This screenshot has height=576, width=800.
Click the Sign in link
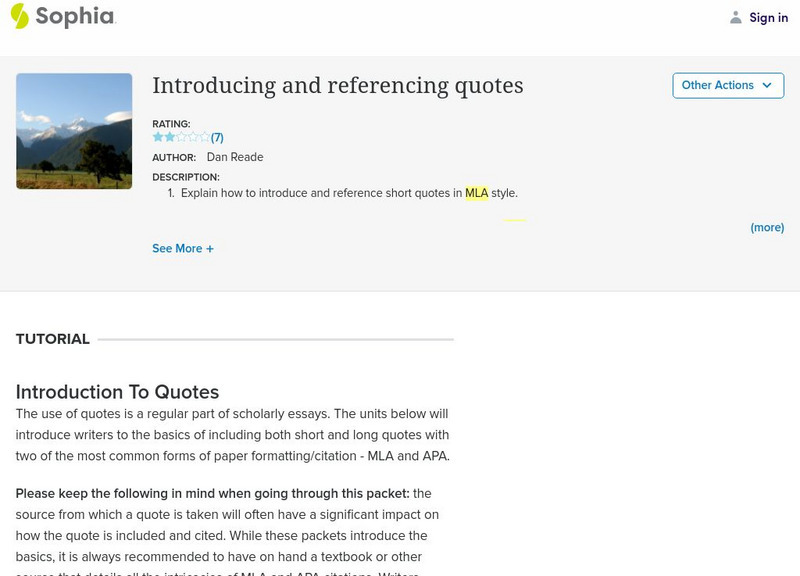tap(768, 18)
